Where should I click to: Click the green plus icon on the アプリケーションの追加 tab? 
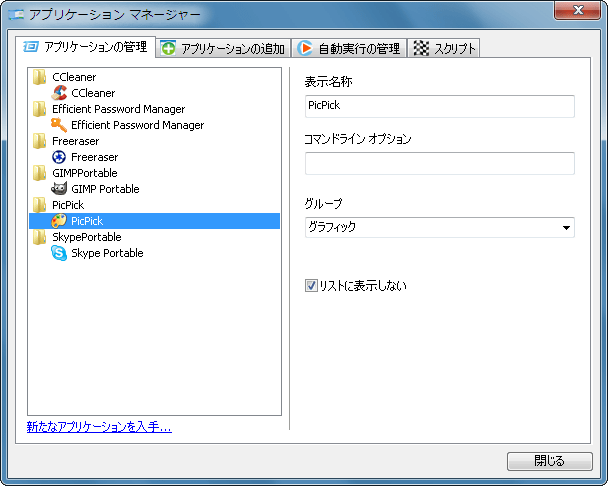tap(168, 48)
